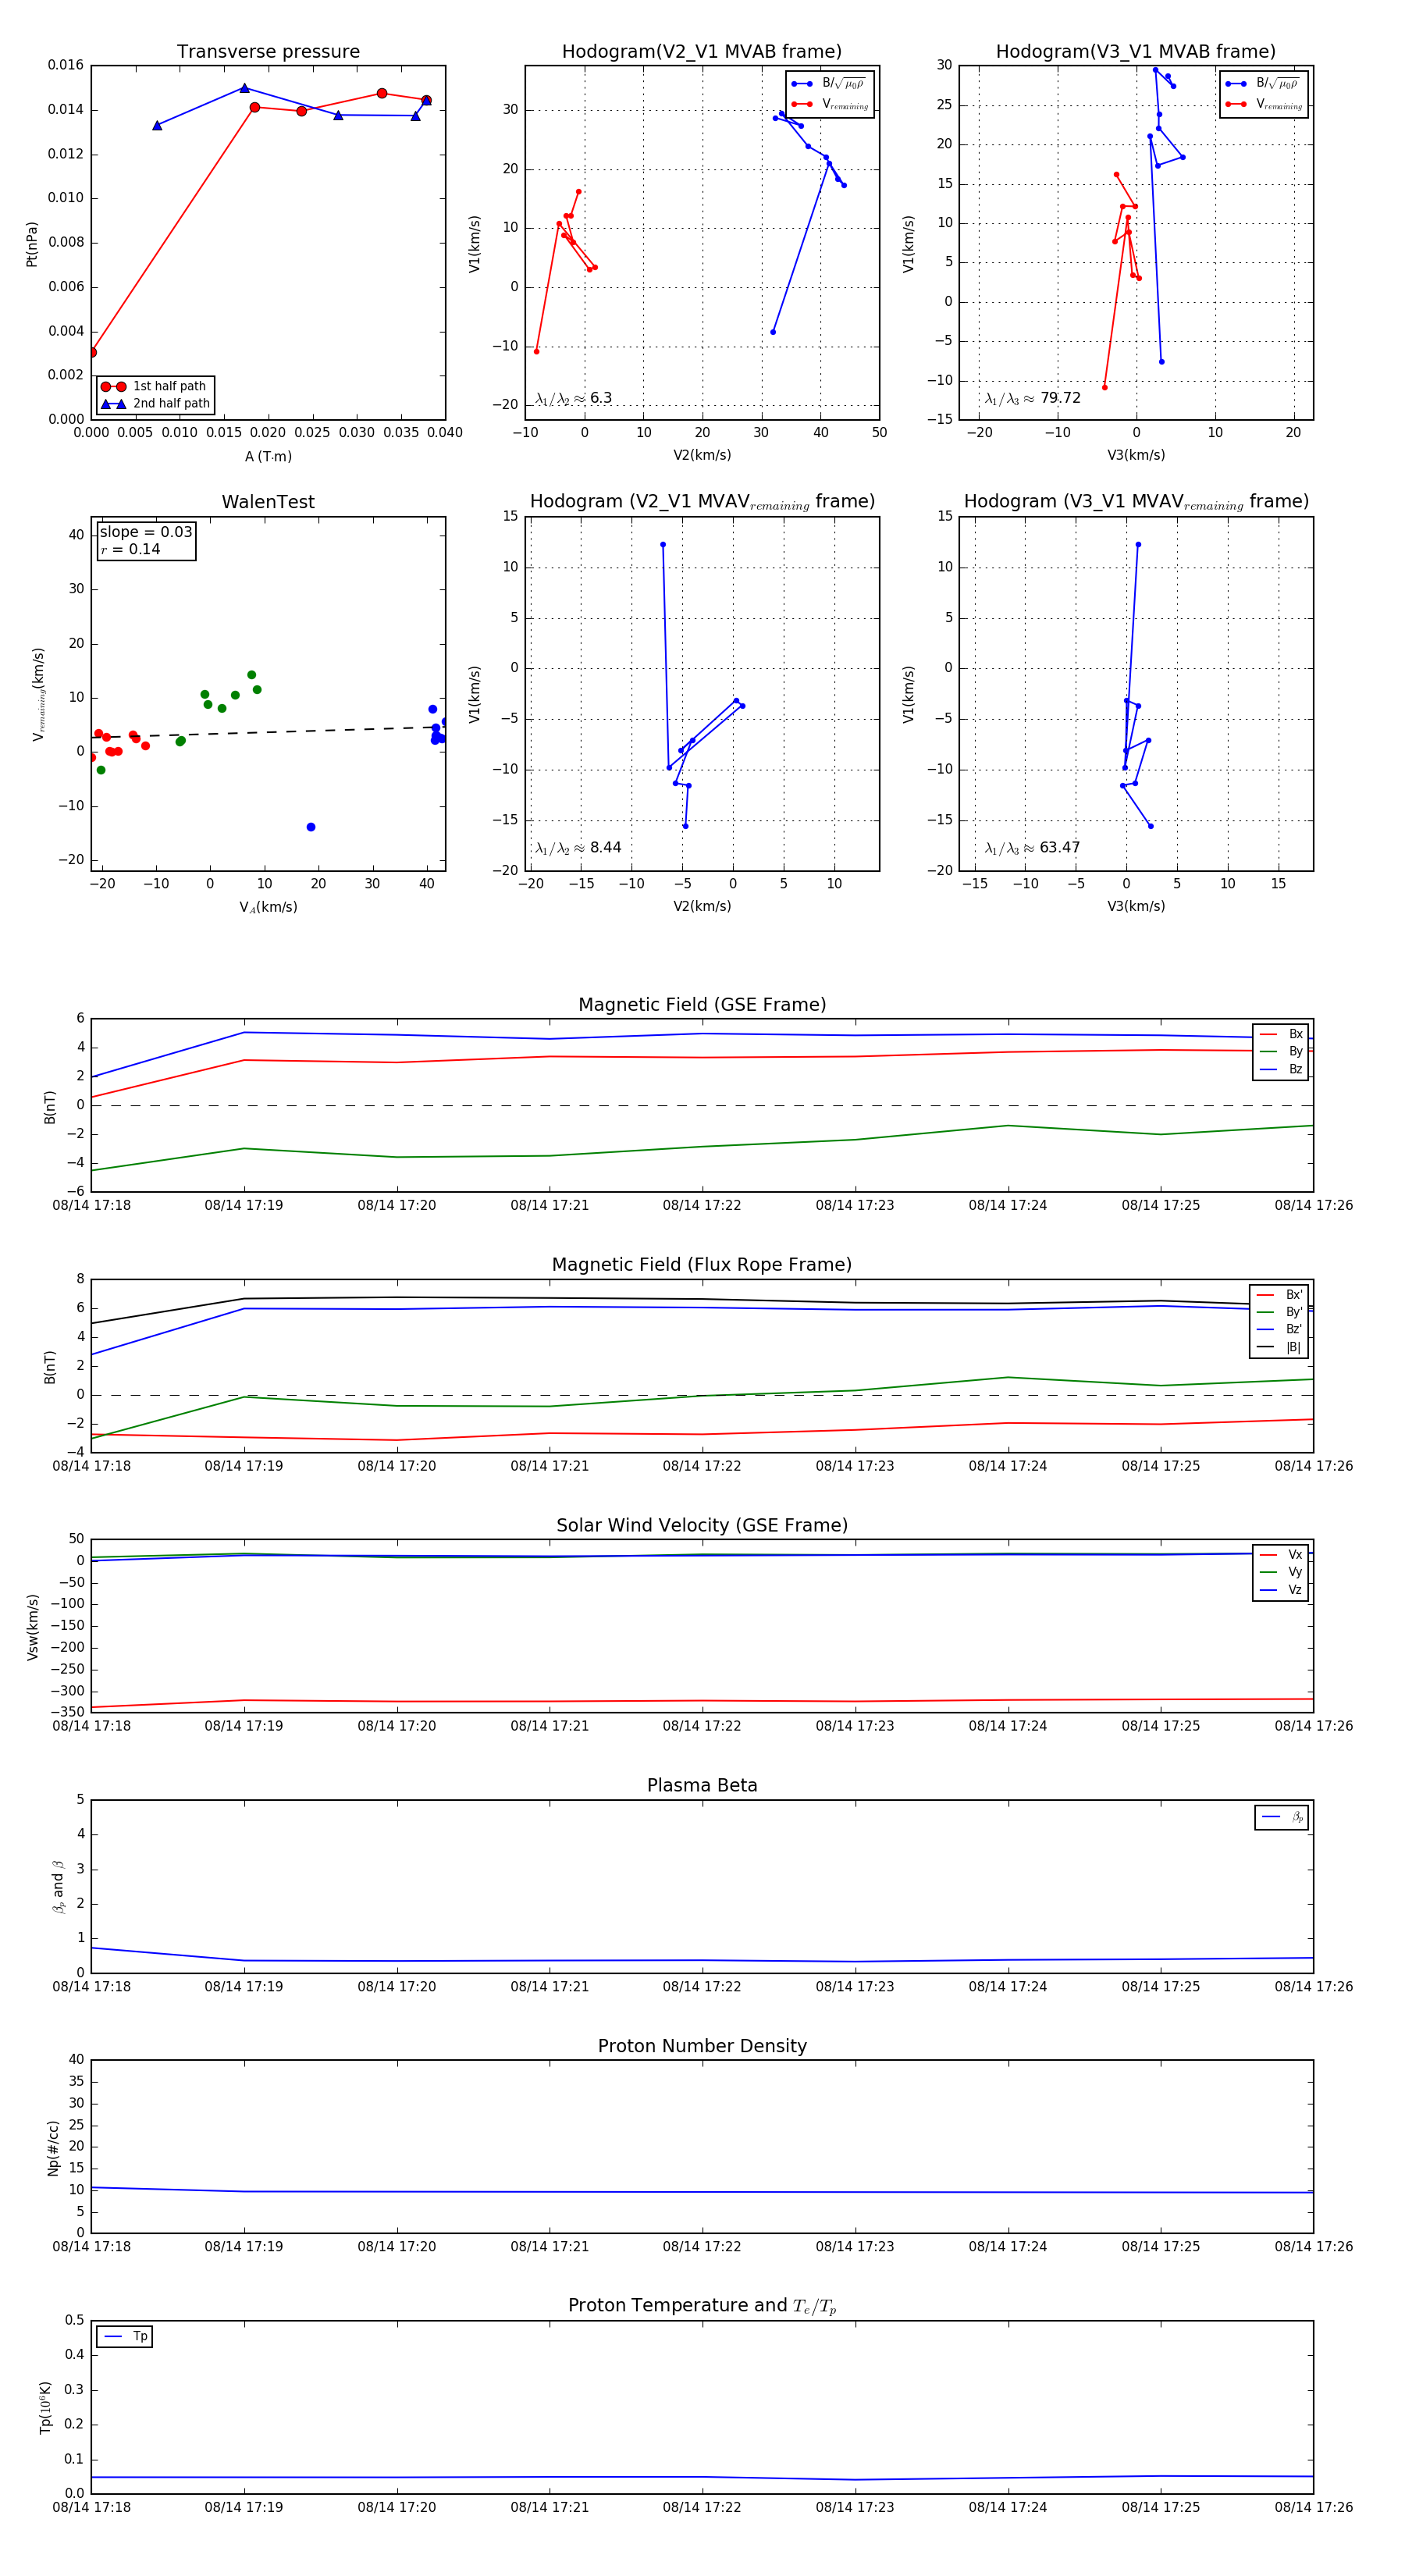
Task: Click the 'Tp' legend in proton temperature panel
Action: pyautogui.click(x=124, y=2337)
